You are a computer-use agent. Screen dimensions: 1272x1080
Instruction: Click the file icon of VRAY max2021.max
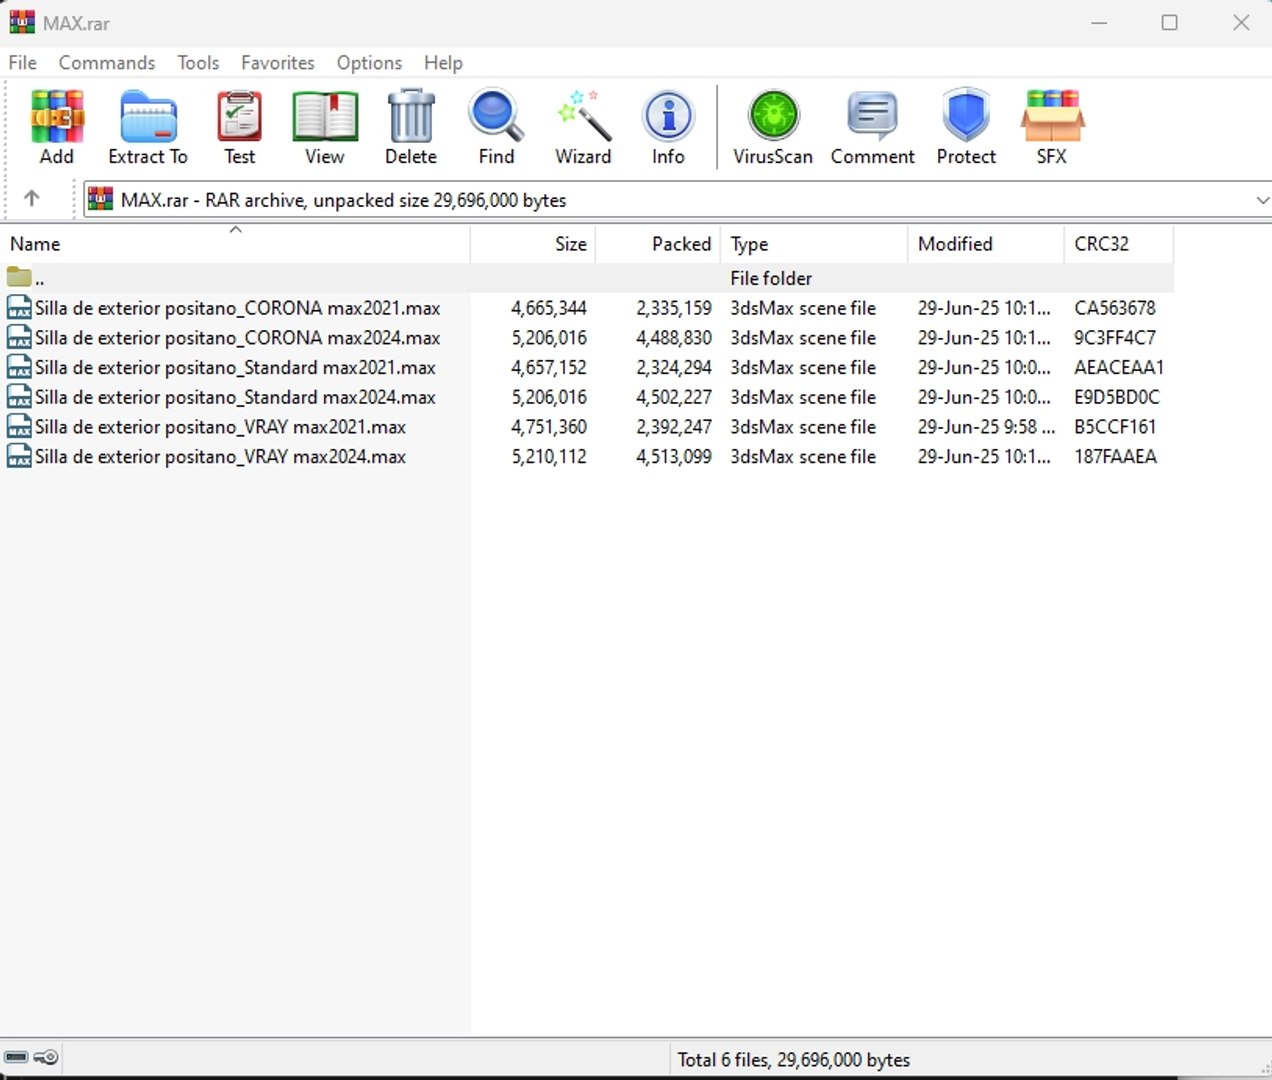pyautogui.click(x=19, y=426)
